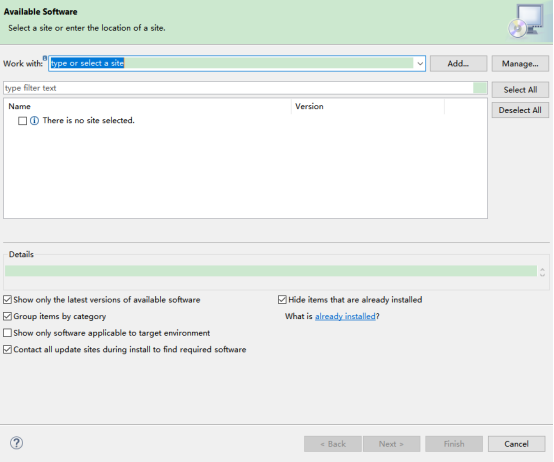Enable 'Show only software applicable to target environment'
554x462 pixels.
(7, 333)
